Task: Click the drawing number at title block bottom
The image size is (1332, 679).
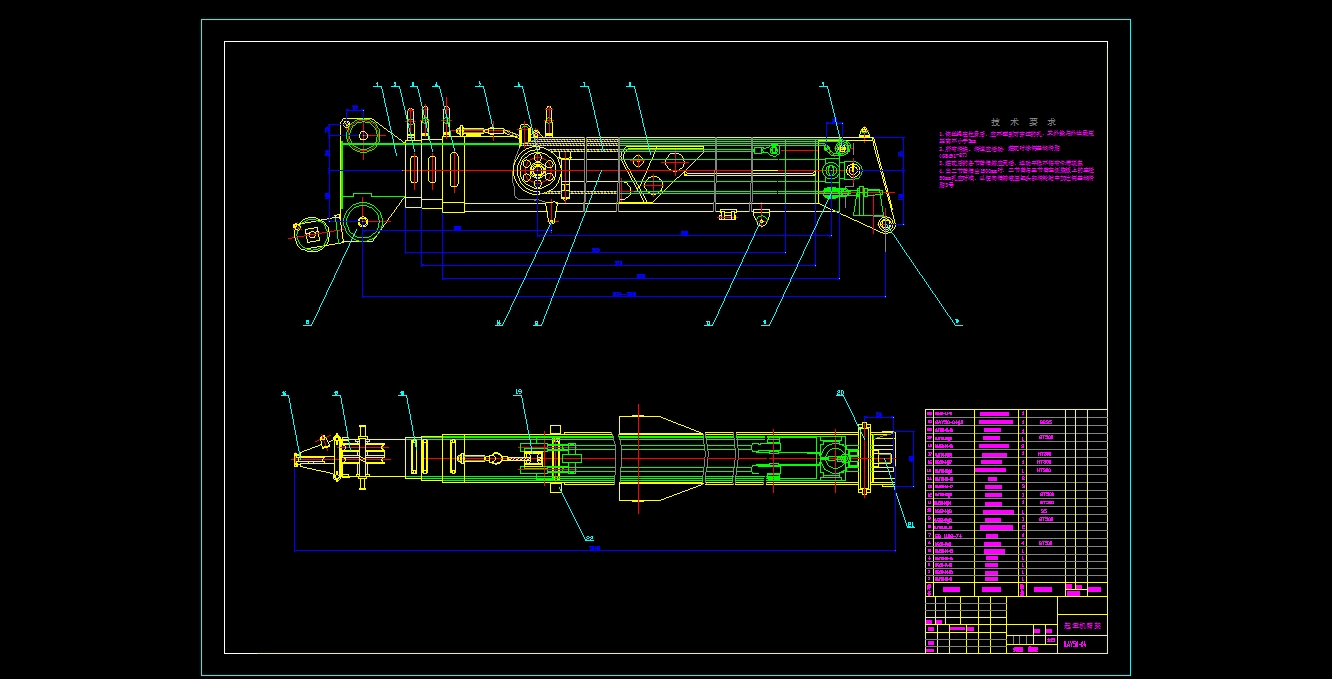Action: 1074,645
